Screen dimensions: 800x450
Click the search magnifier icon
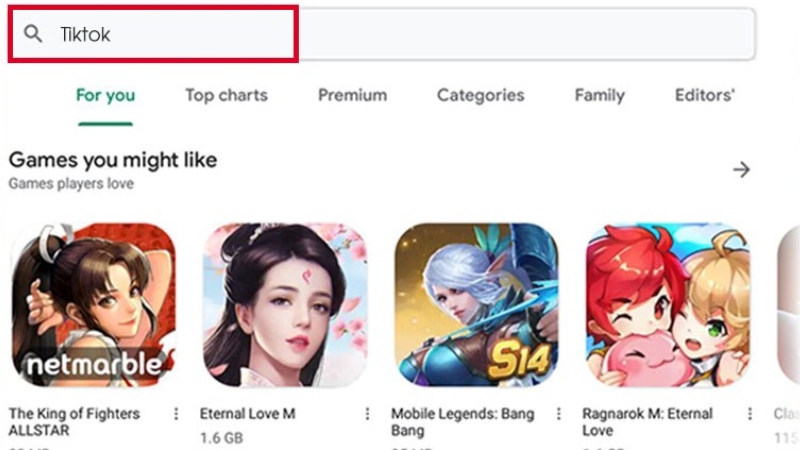tap(34, 35)
